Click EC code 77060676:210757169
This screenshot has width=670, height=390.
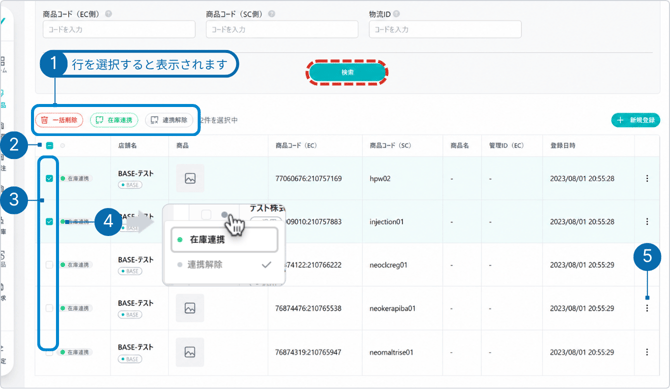point(309,179)
